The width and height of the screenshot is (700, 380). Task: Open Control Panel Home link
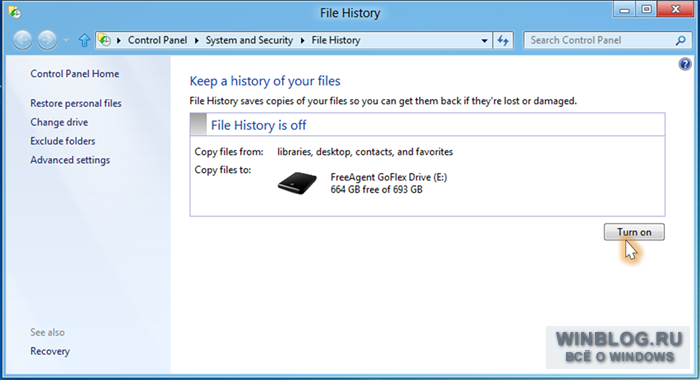(x=75, y=74)
